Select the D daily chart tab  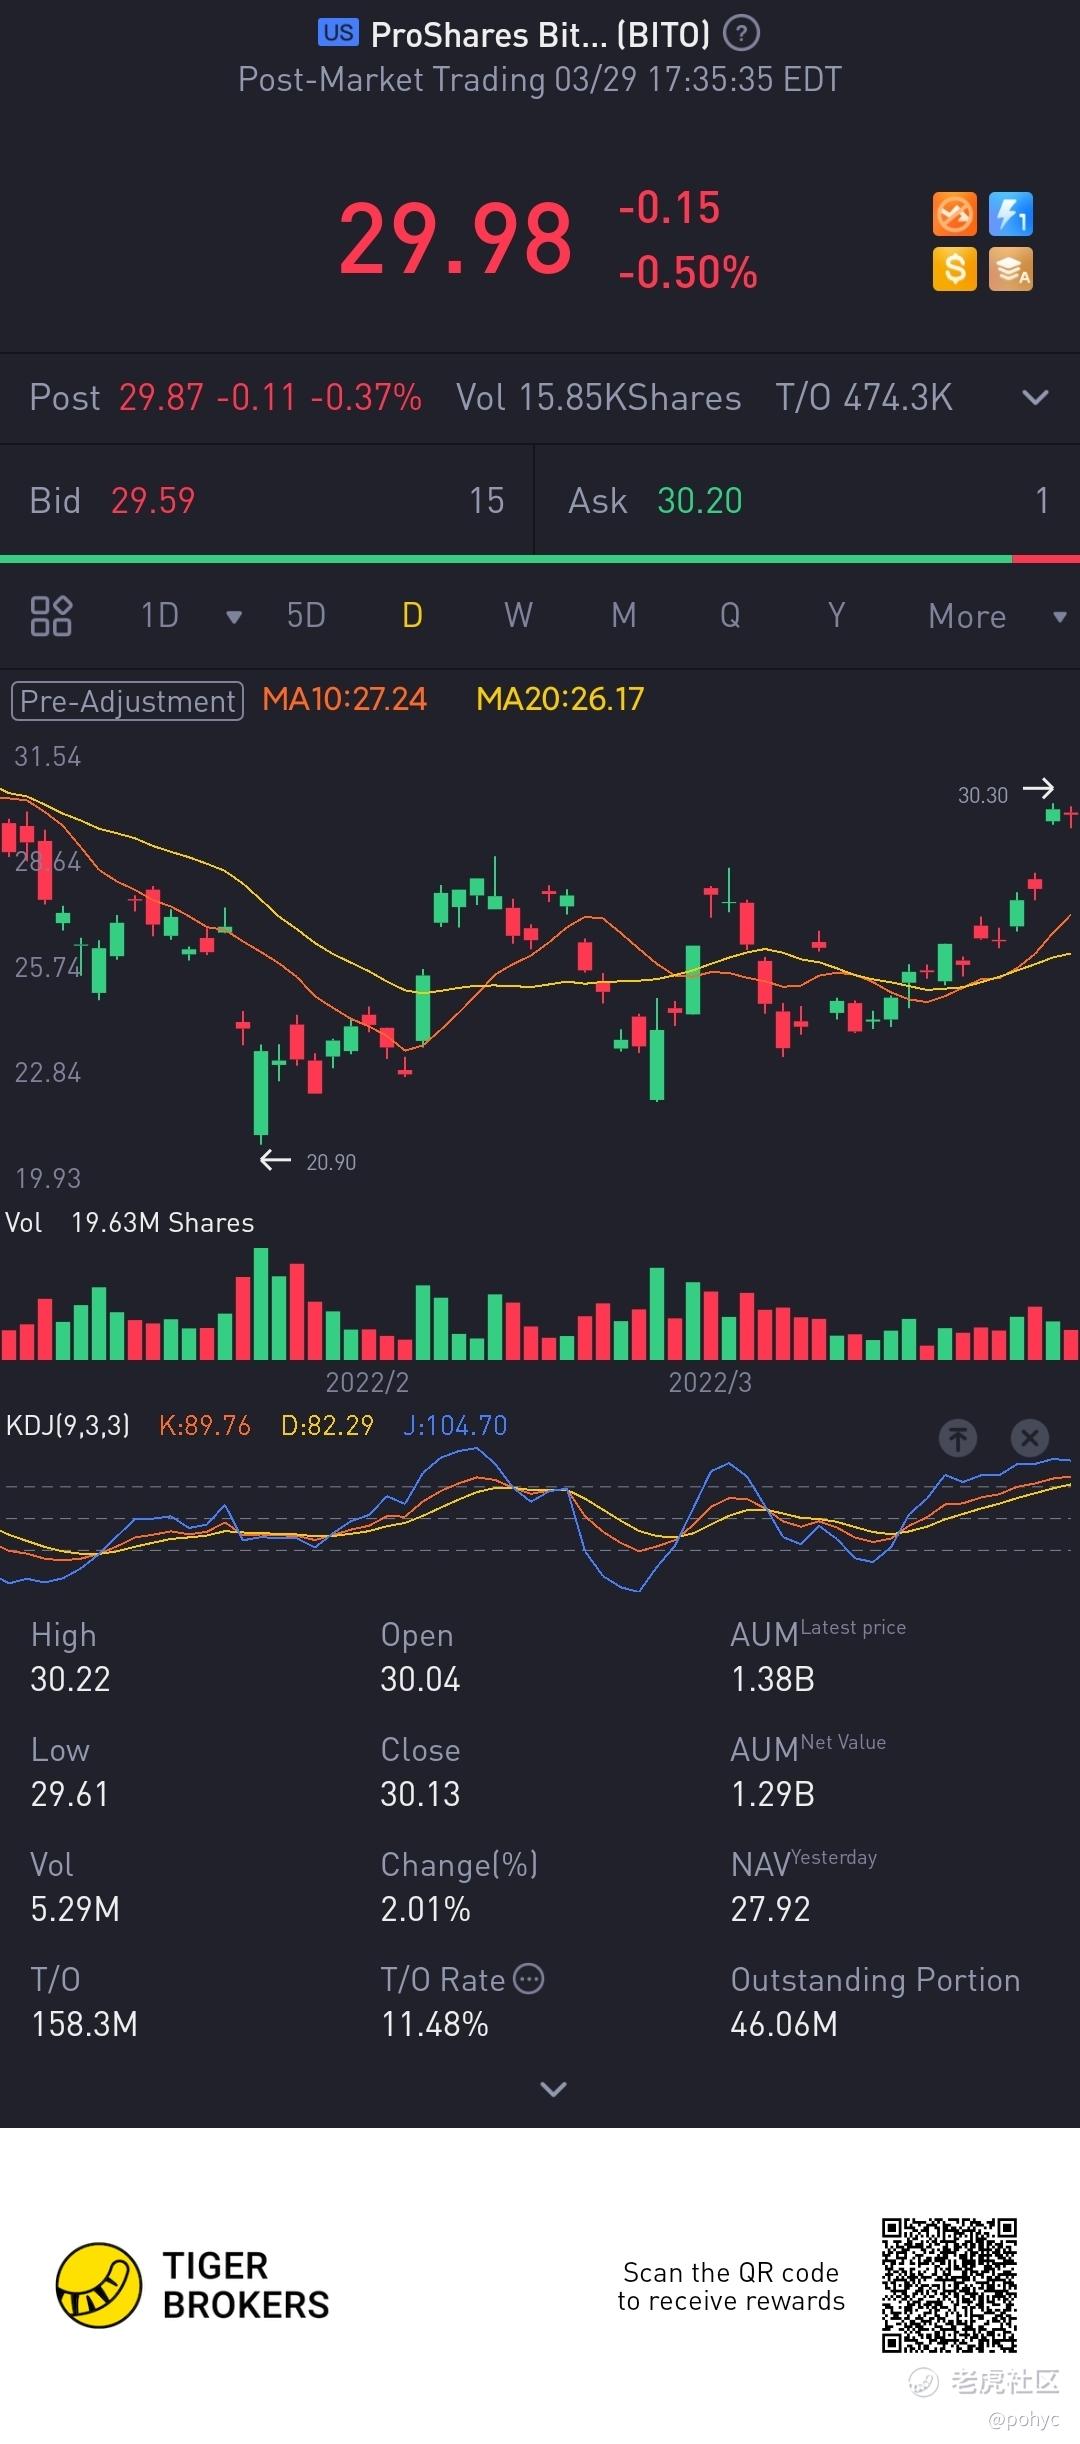coord(412,615)
